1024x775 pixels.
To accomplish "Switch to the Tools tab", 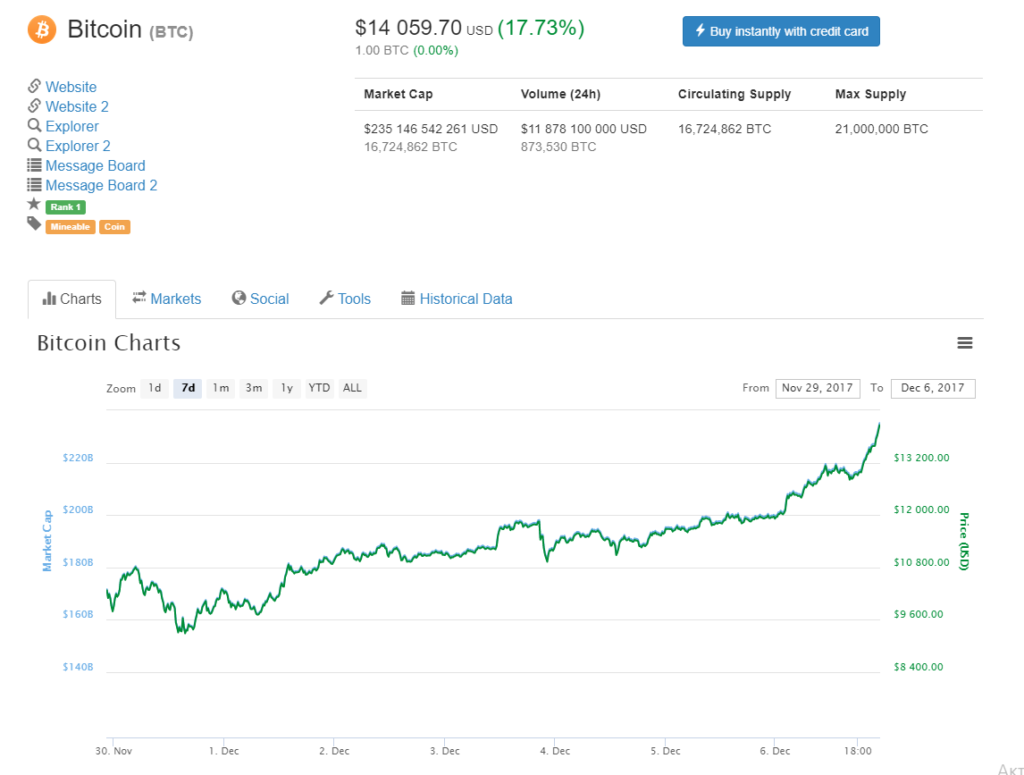I will [345, 298].
